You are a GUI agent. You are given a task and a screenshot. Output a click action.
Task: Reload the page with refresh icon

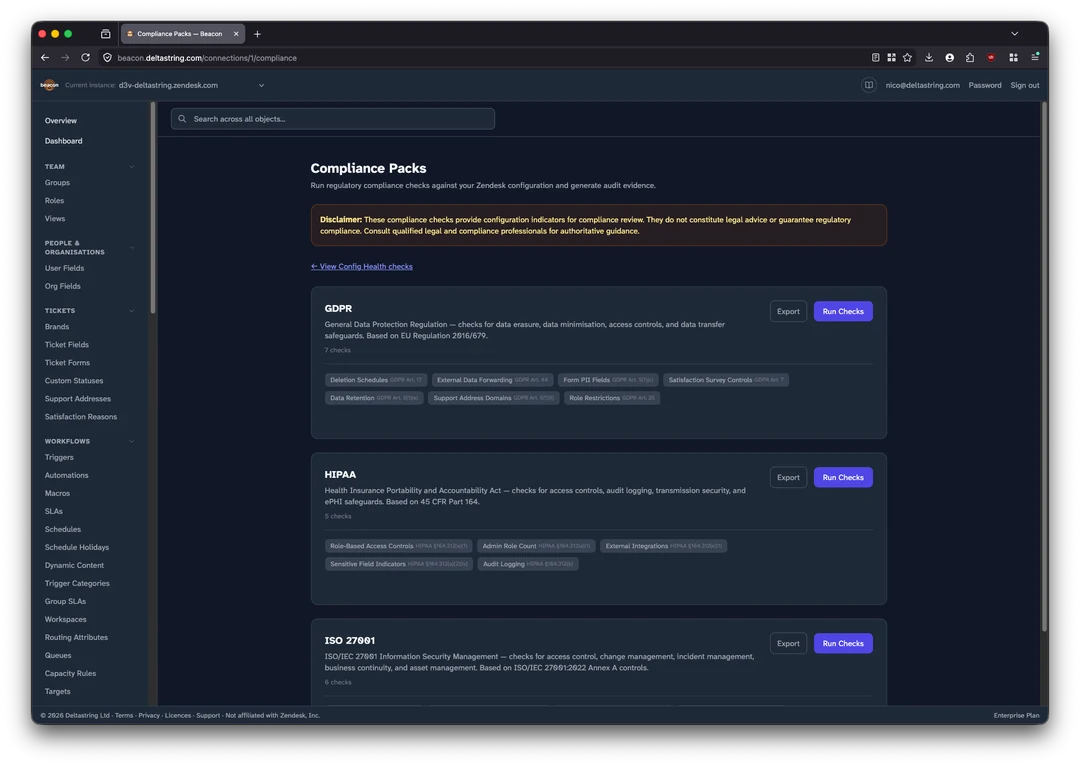[85, 58]
